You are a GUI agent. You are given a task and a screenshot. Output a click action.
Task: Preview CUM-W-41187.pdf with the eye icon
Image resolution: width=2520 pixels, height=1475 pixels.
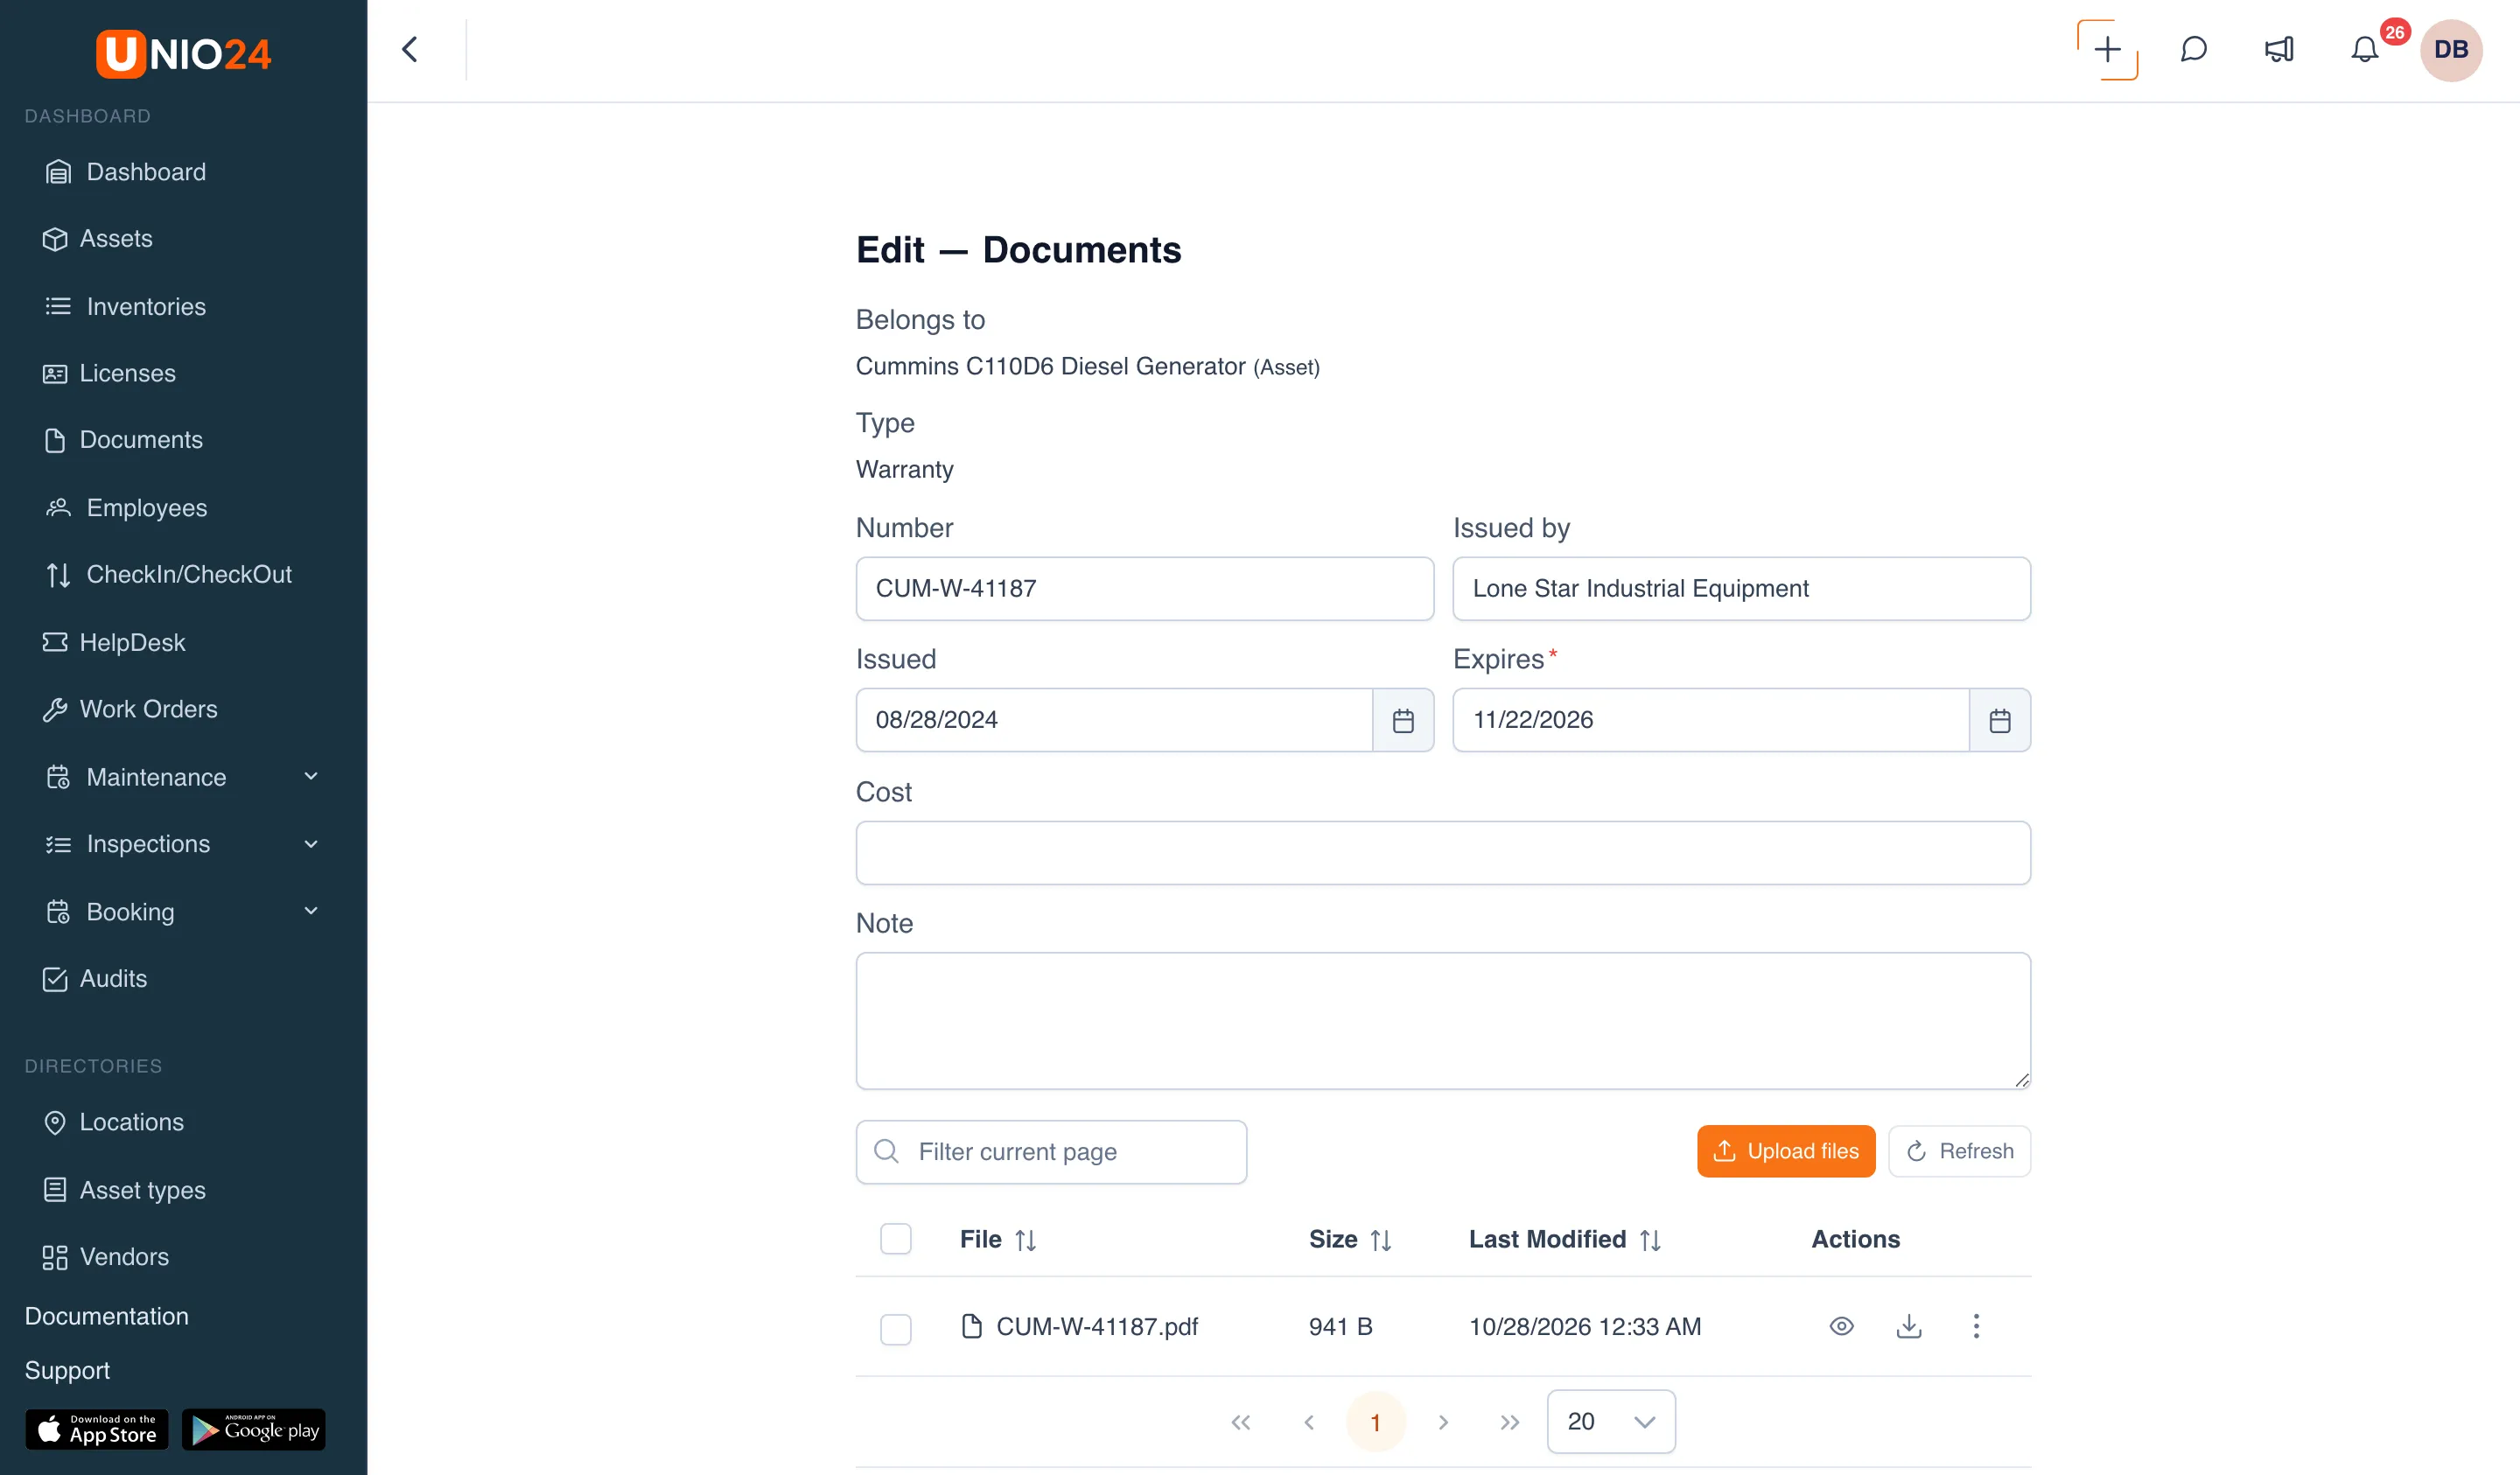[1841, 1326]
